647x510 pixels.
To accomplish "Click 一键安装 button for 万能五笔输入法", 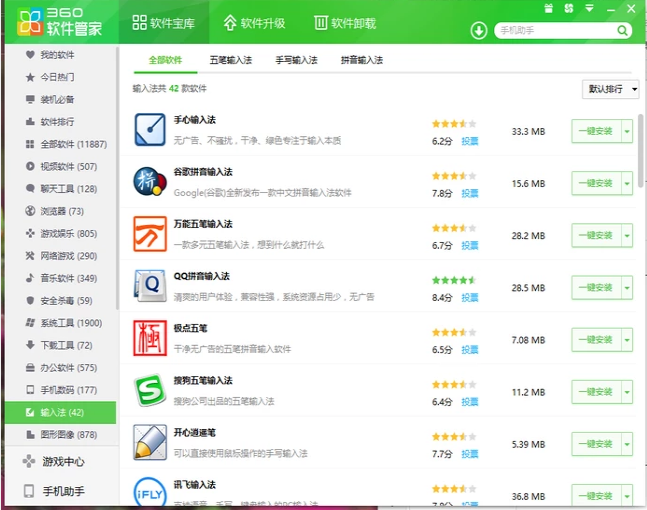I will point(596,235).
